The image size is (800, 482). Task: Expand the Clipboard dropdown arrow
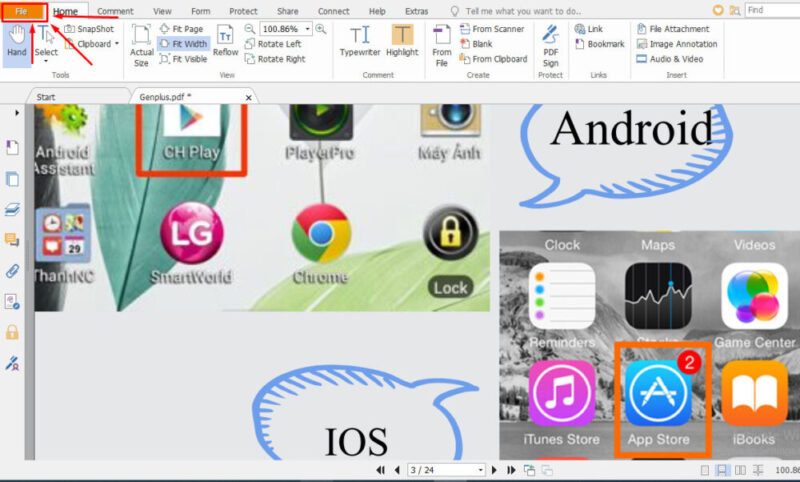tap(117, 44)
